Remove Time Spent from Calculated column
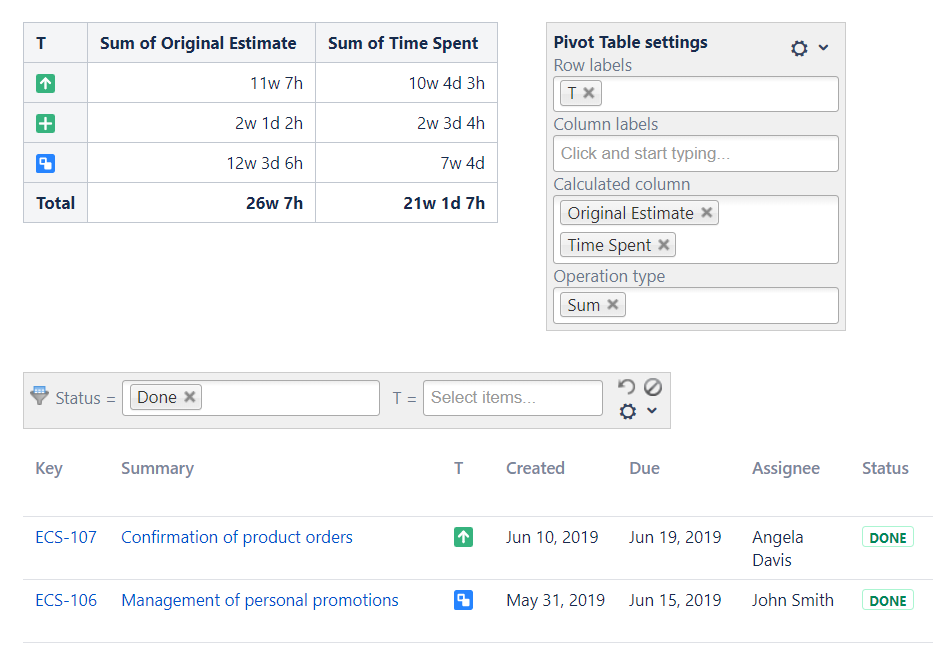This screenshot has width=933, height=651. click(x=664, y=245)
